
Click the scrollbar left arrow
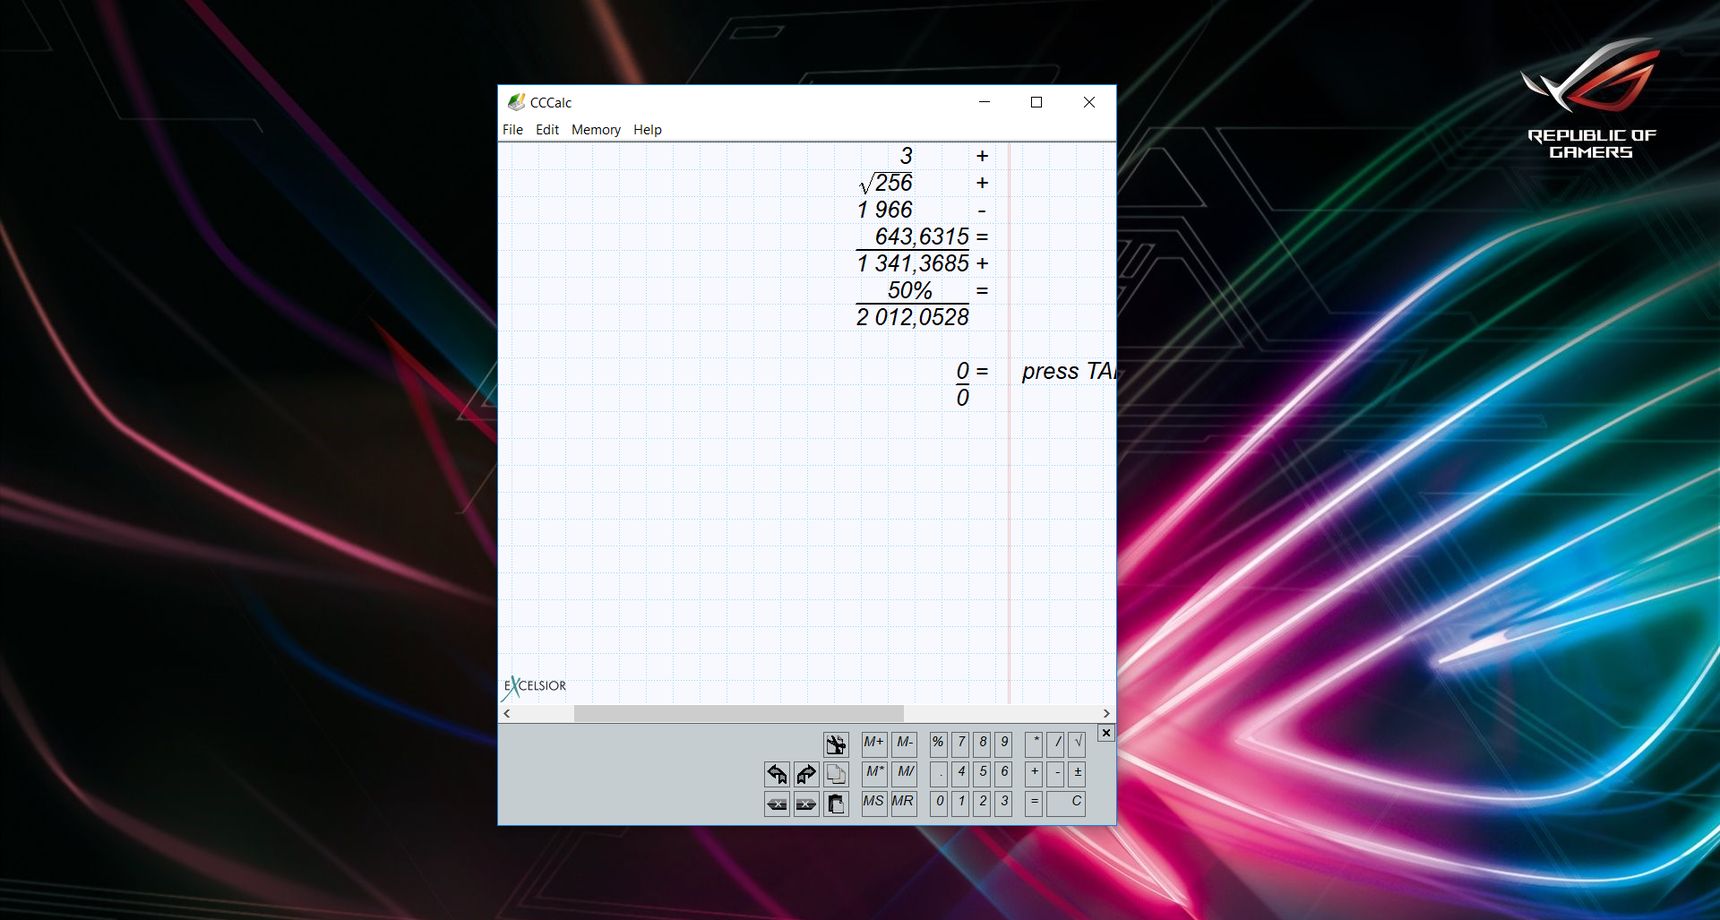point(507,713)
